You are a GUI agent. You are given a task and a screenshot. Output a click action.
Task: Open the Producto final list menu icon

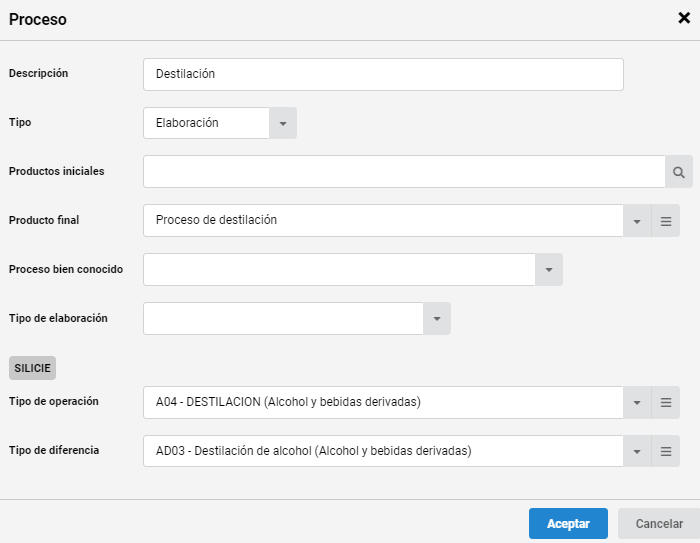(666, 221)
